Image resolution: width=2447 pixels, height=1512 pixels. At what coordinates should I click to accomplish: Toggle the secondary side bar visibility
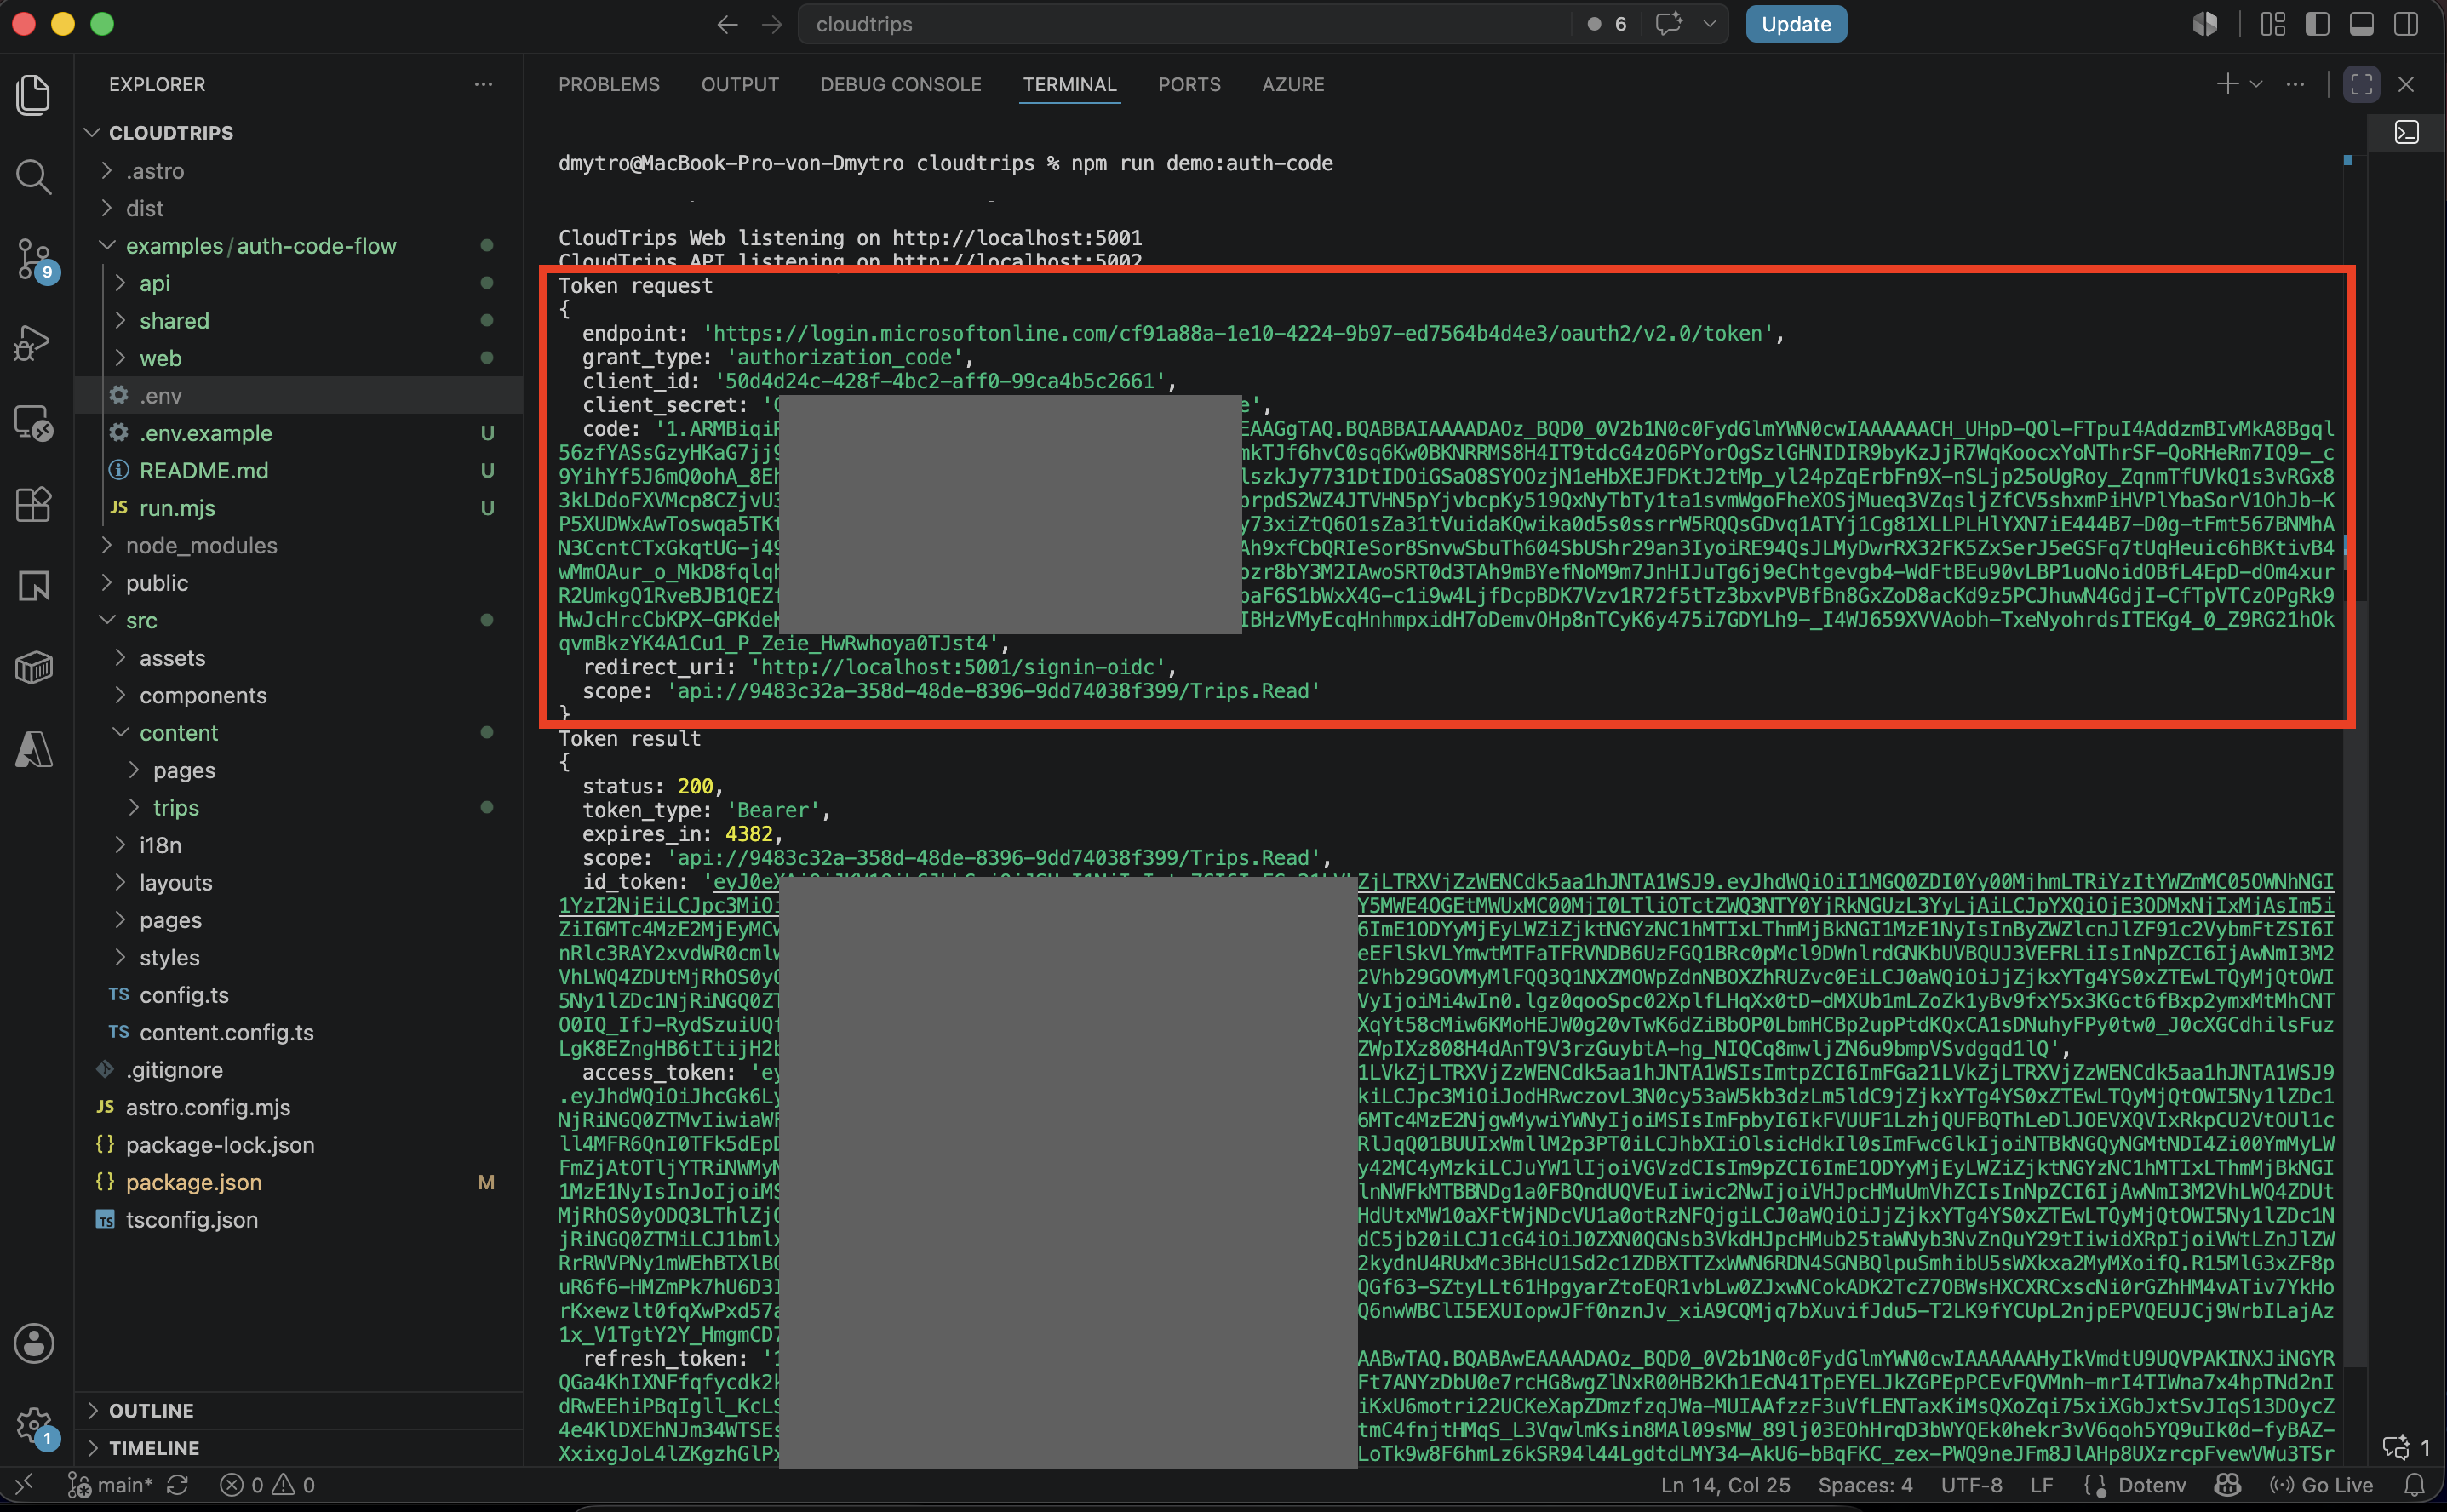coord(2406,24)
